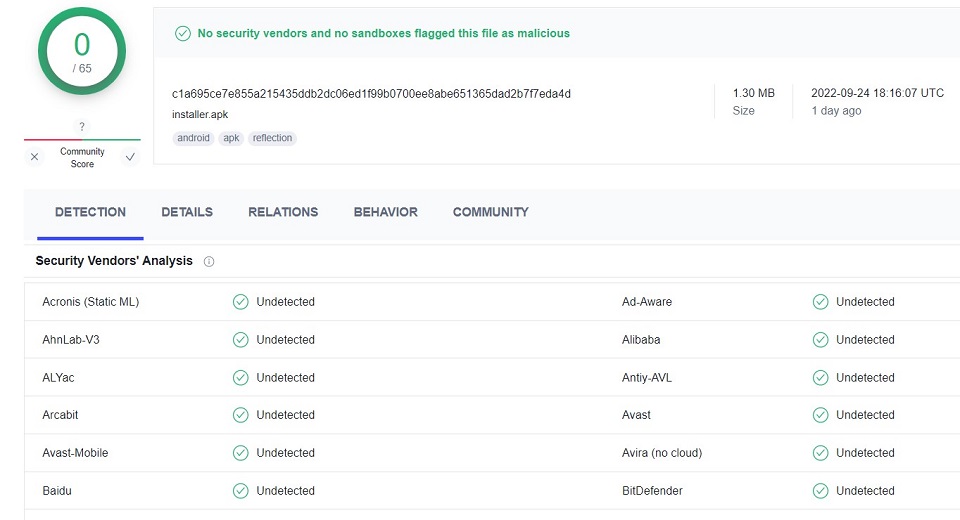Click the Undetected result in the BitDefender row
Image resolution: width=960 pixels, height=520 pixels.
(x=865, y=491)
